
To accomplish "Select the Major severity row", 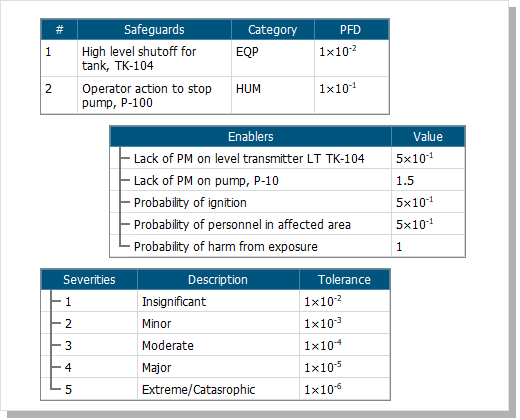I will (x=215, y=367).
